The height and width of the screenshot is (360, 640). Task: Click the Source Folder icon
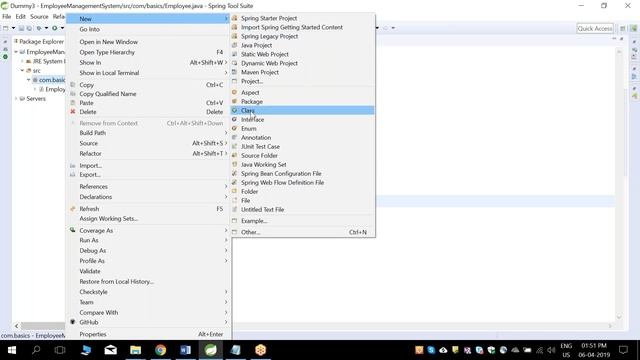tap(234, 155)
